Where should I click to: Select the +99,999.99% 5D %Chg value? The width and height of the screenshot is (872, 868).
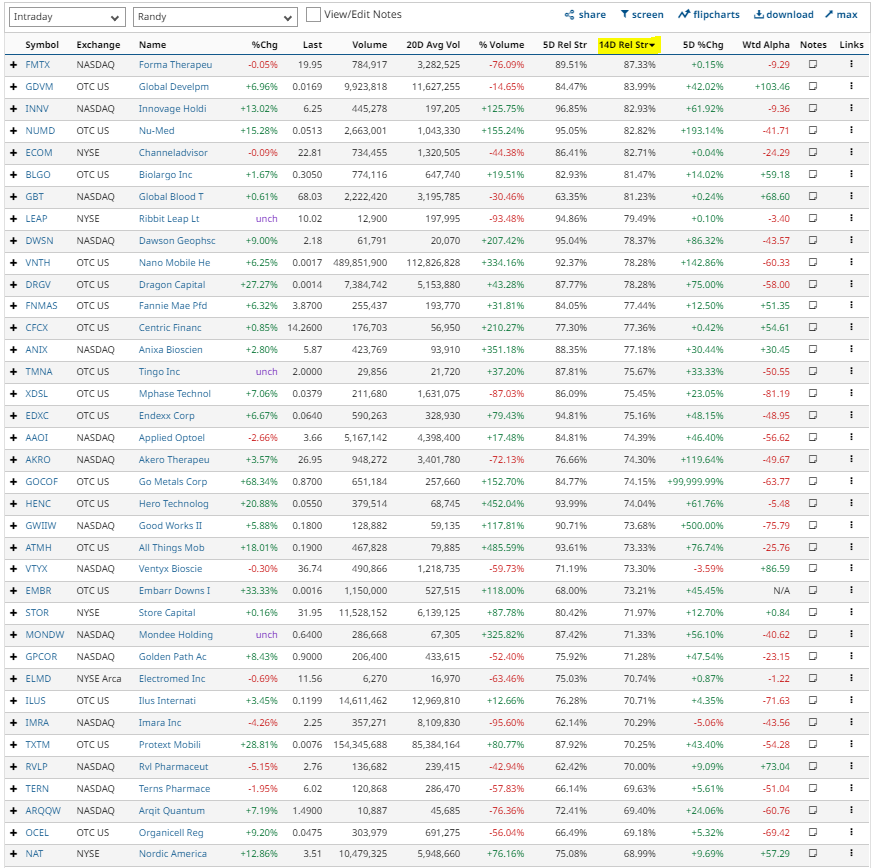coord(695,482)
